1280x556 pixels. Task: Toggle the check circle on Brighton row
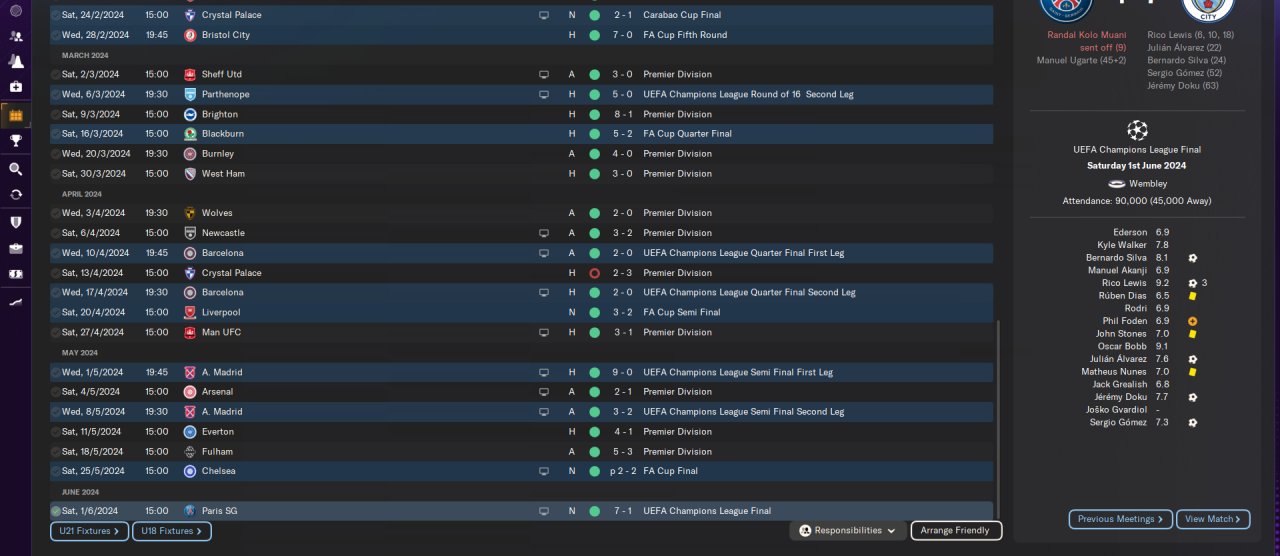click(56, 114)
